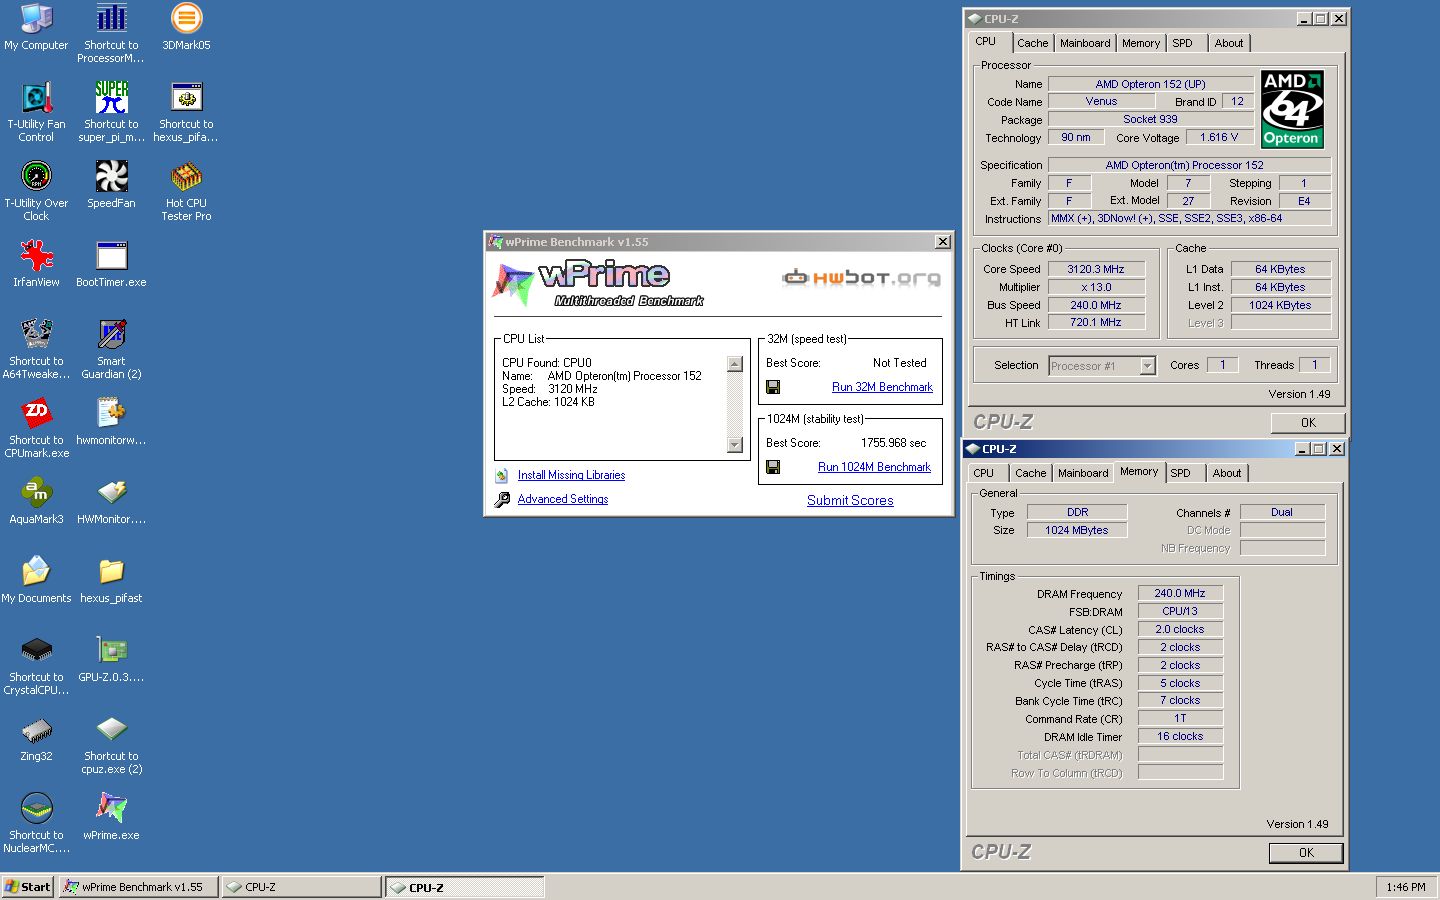Open the CrystalCPU shortcut icon
The width and height of the screenshot is (1440, 900).
coord(36,650)
